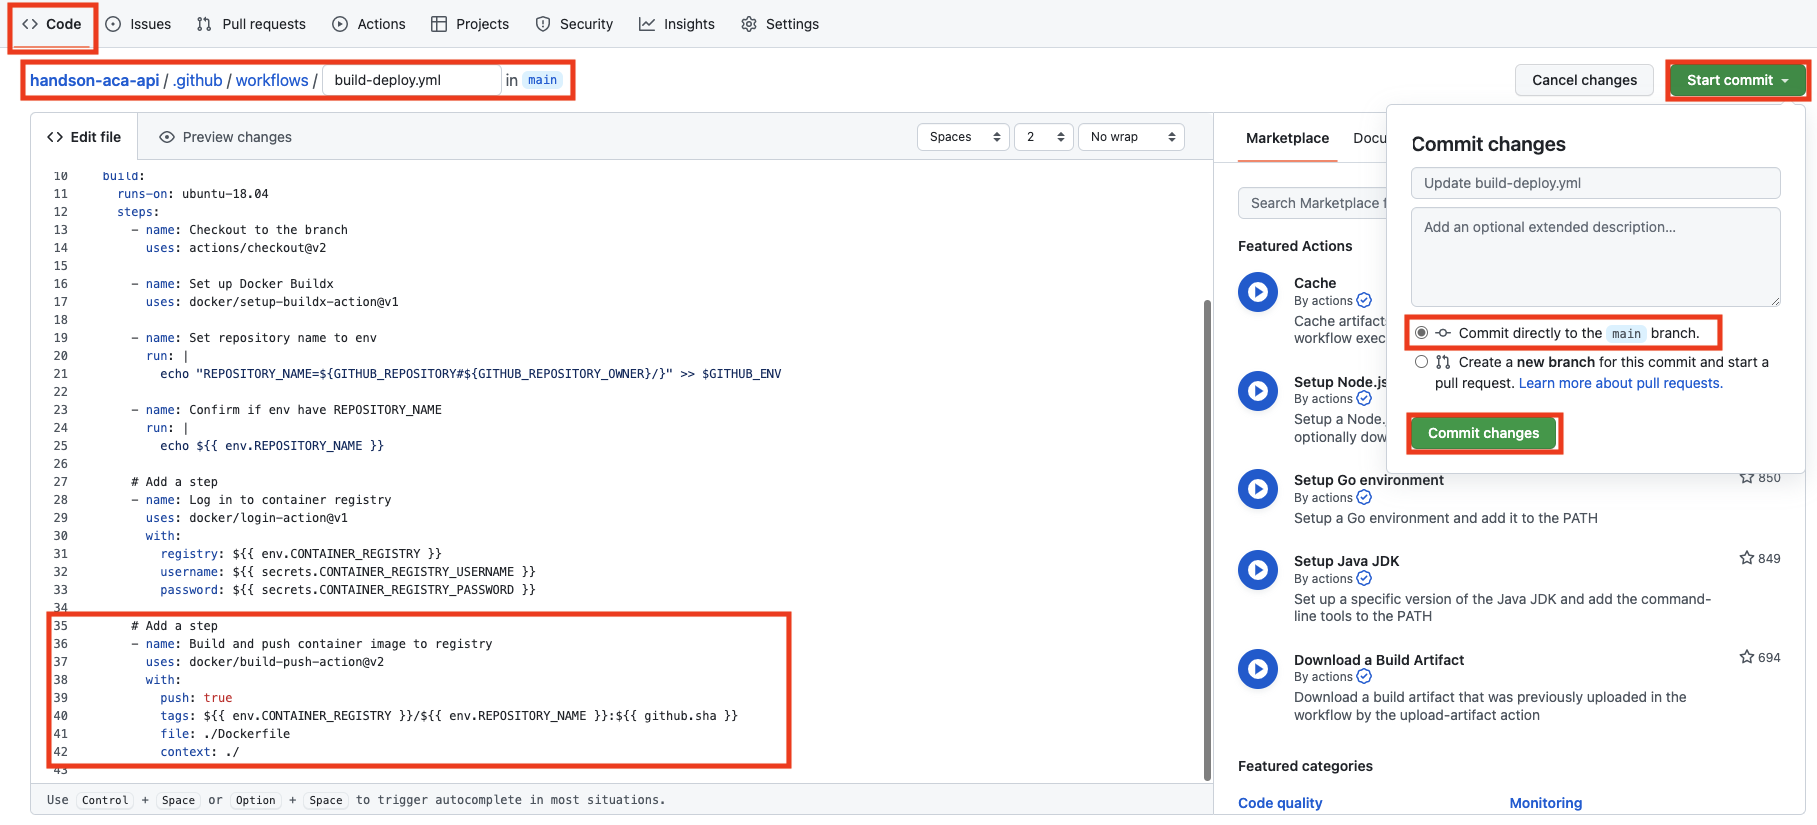Click the Code tab angle-brackets icon

pos(30,24)
